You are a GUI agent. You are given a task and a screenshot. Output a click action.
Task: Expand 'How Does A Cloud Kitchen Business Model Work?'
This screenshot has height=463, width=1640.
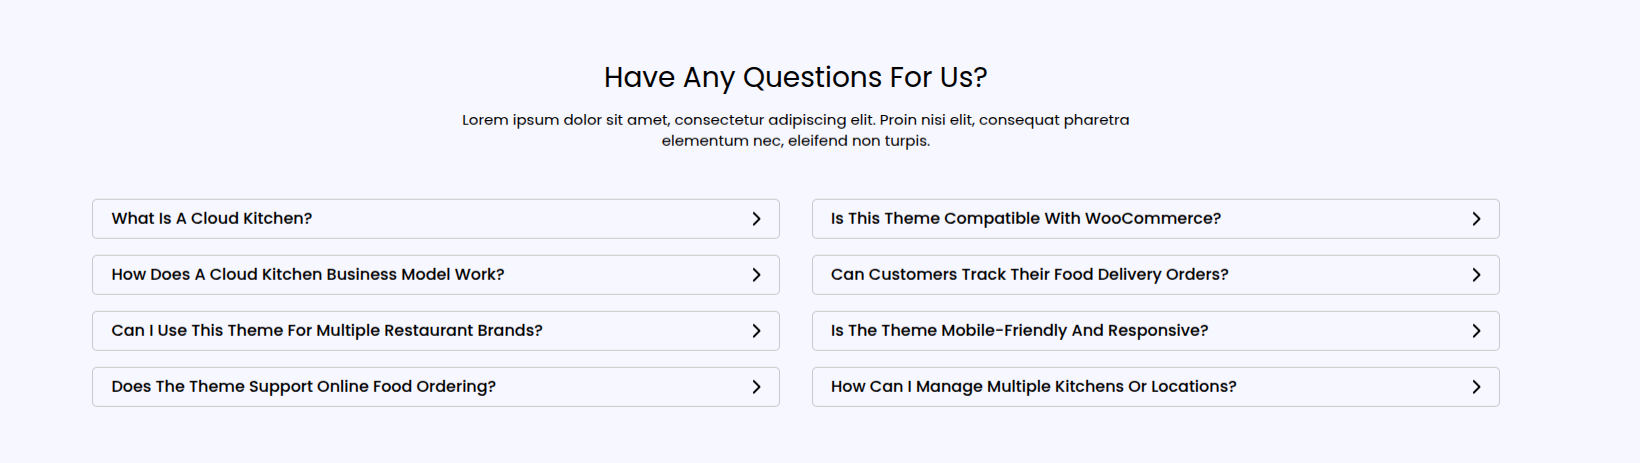click(x=308, y=275)
